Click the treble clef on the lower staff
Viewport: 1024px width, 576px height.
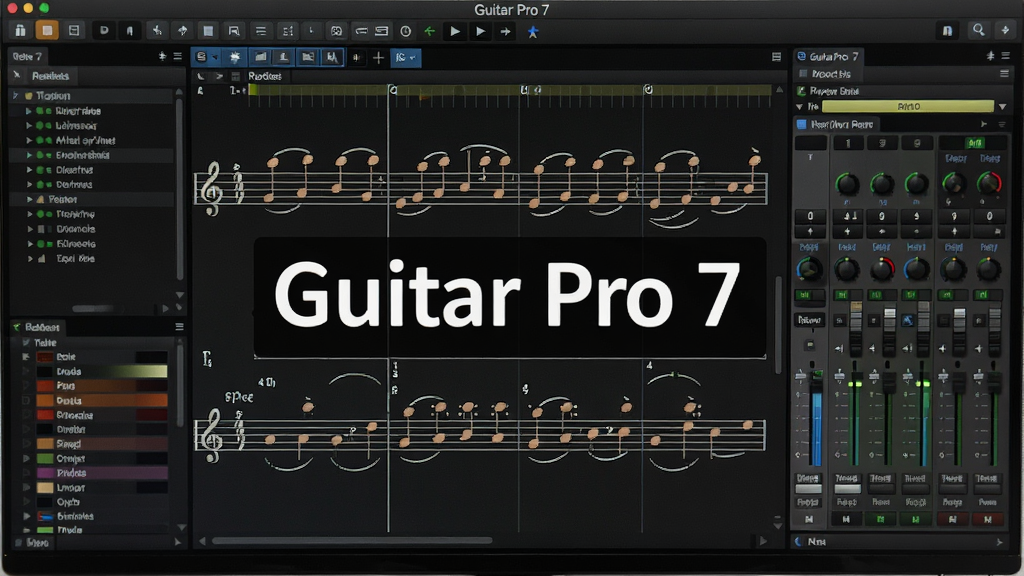tap(211, 436)
